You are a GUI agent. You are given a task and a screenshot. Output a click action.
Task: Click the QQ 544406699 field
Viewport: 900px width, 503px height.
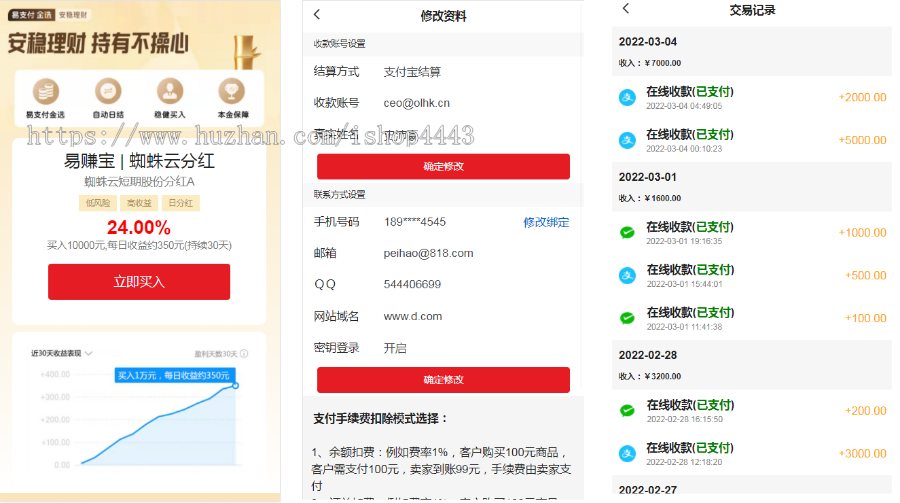443,284
